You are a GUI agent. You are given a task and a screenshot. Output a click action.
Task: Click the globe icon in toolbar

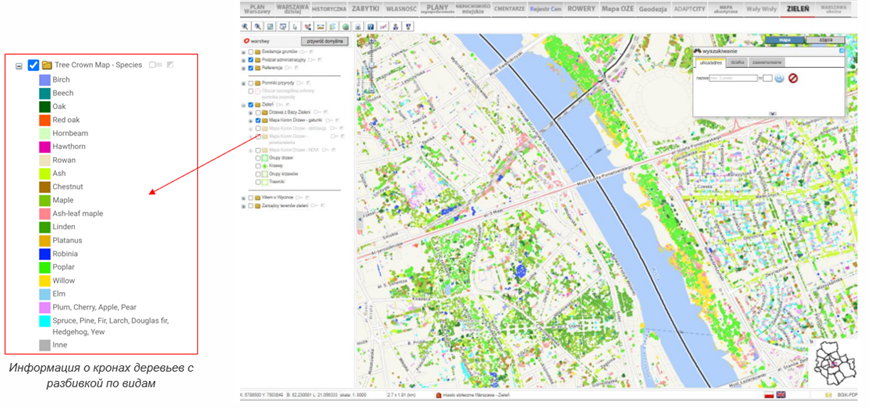346,27
